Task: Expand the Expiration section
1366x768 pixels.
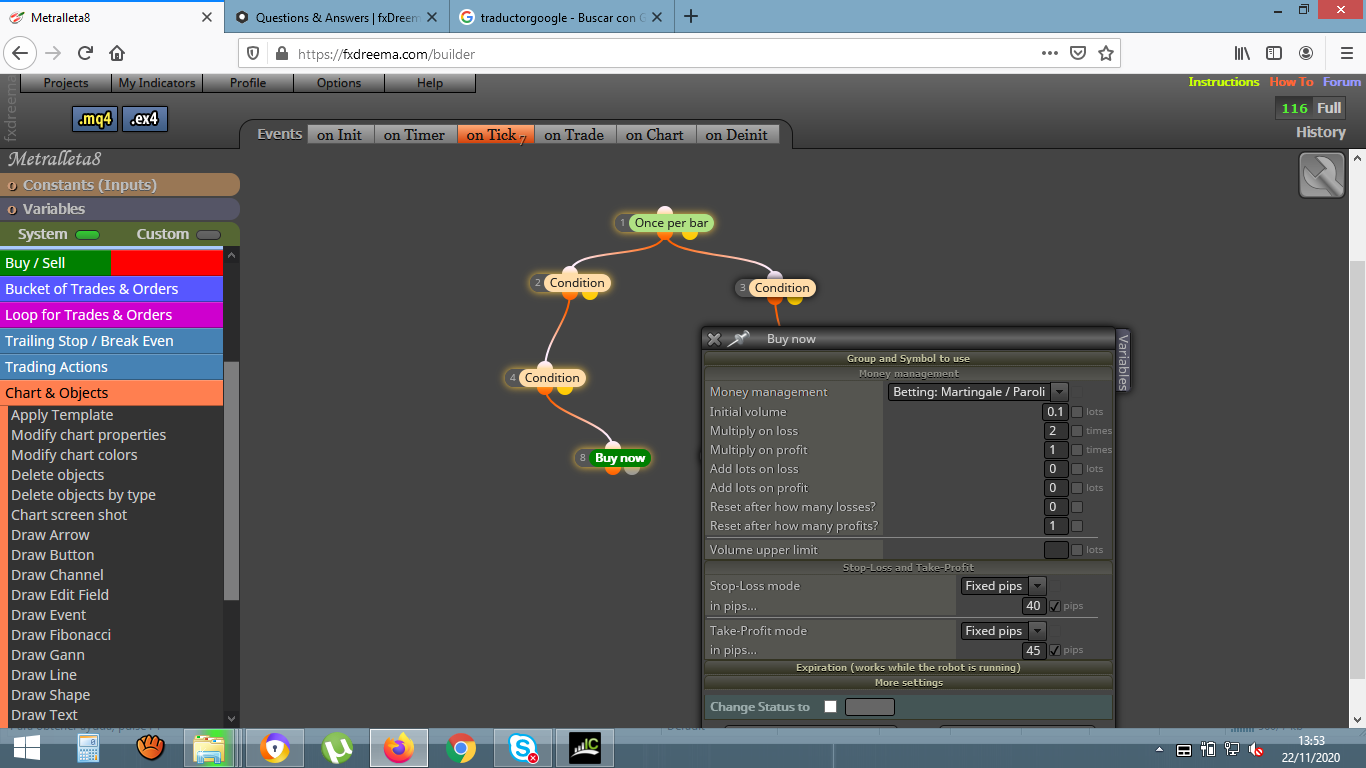Action: 908,667
